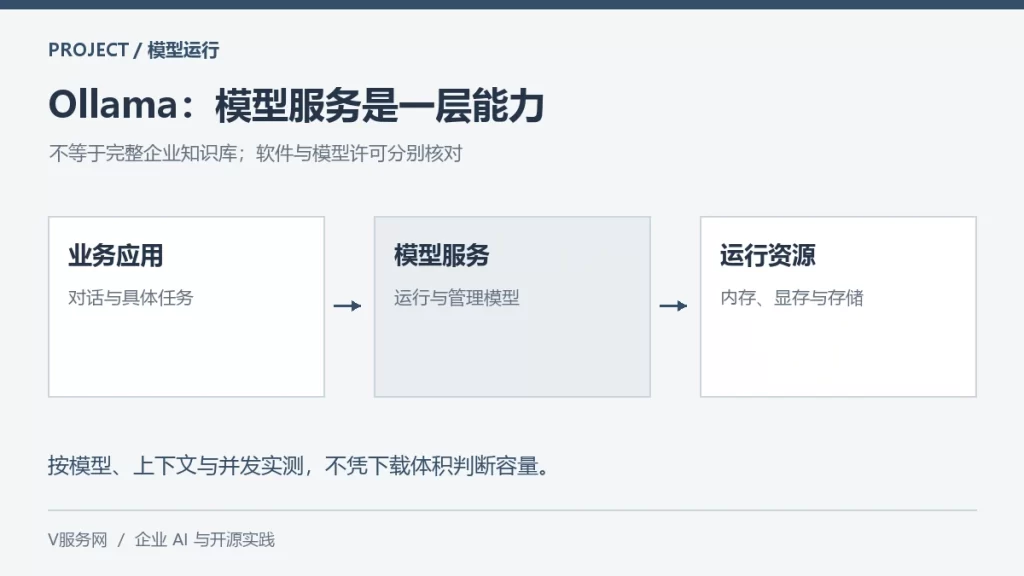
Task: Click the '模型服务' card heading
Action: coord(441,255)
